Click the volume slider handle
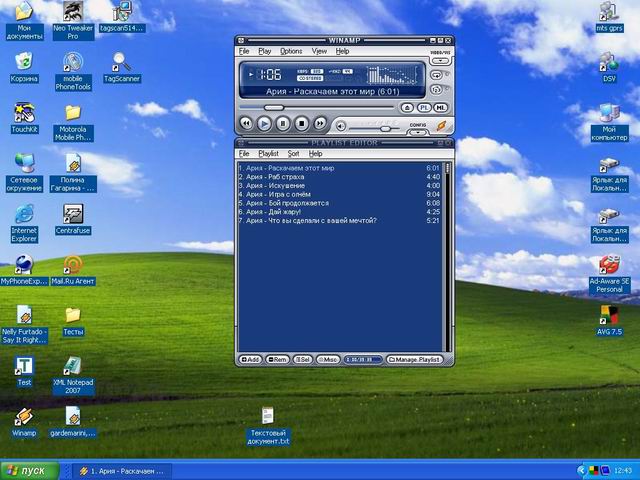The width and height of the screenshot is (640, 480). pyautogui.click(x=385, y=127)
